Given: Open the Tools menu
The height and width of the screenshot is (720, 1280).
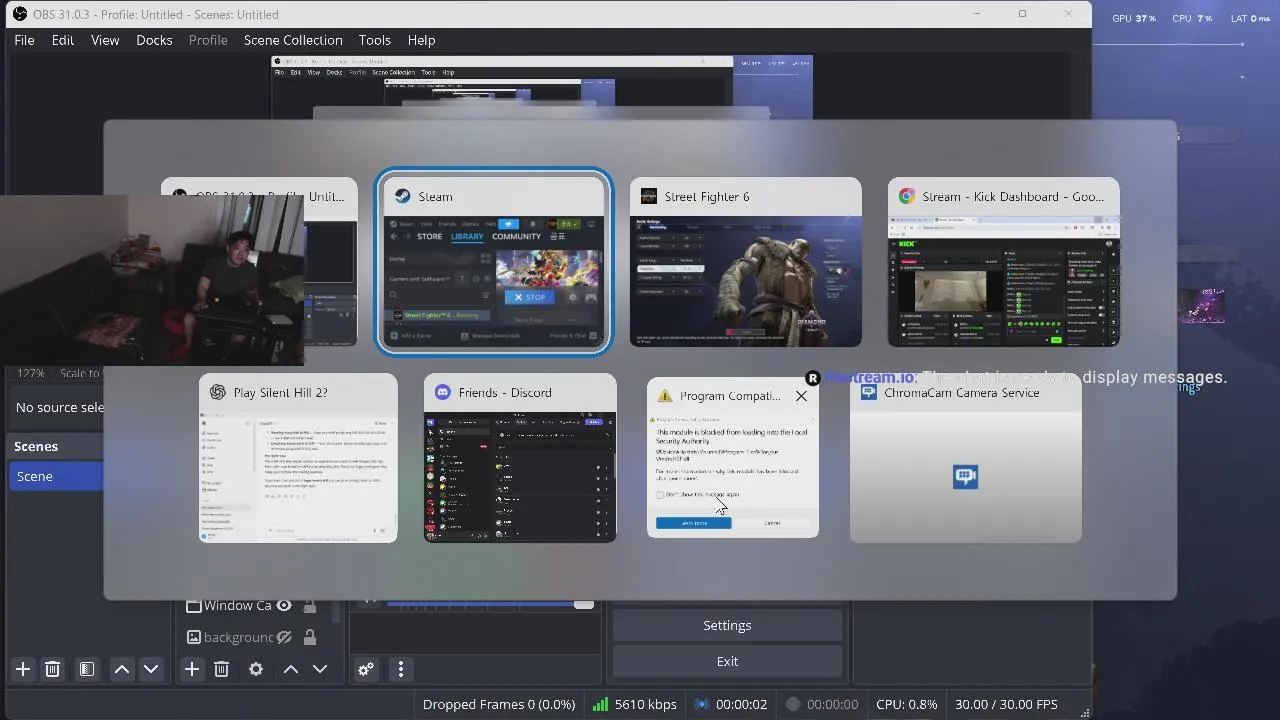Looking at the screenshot, I should [375, 40].
